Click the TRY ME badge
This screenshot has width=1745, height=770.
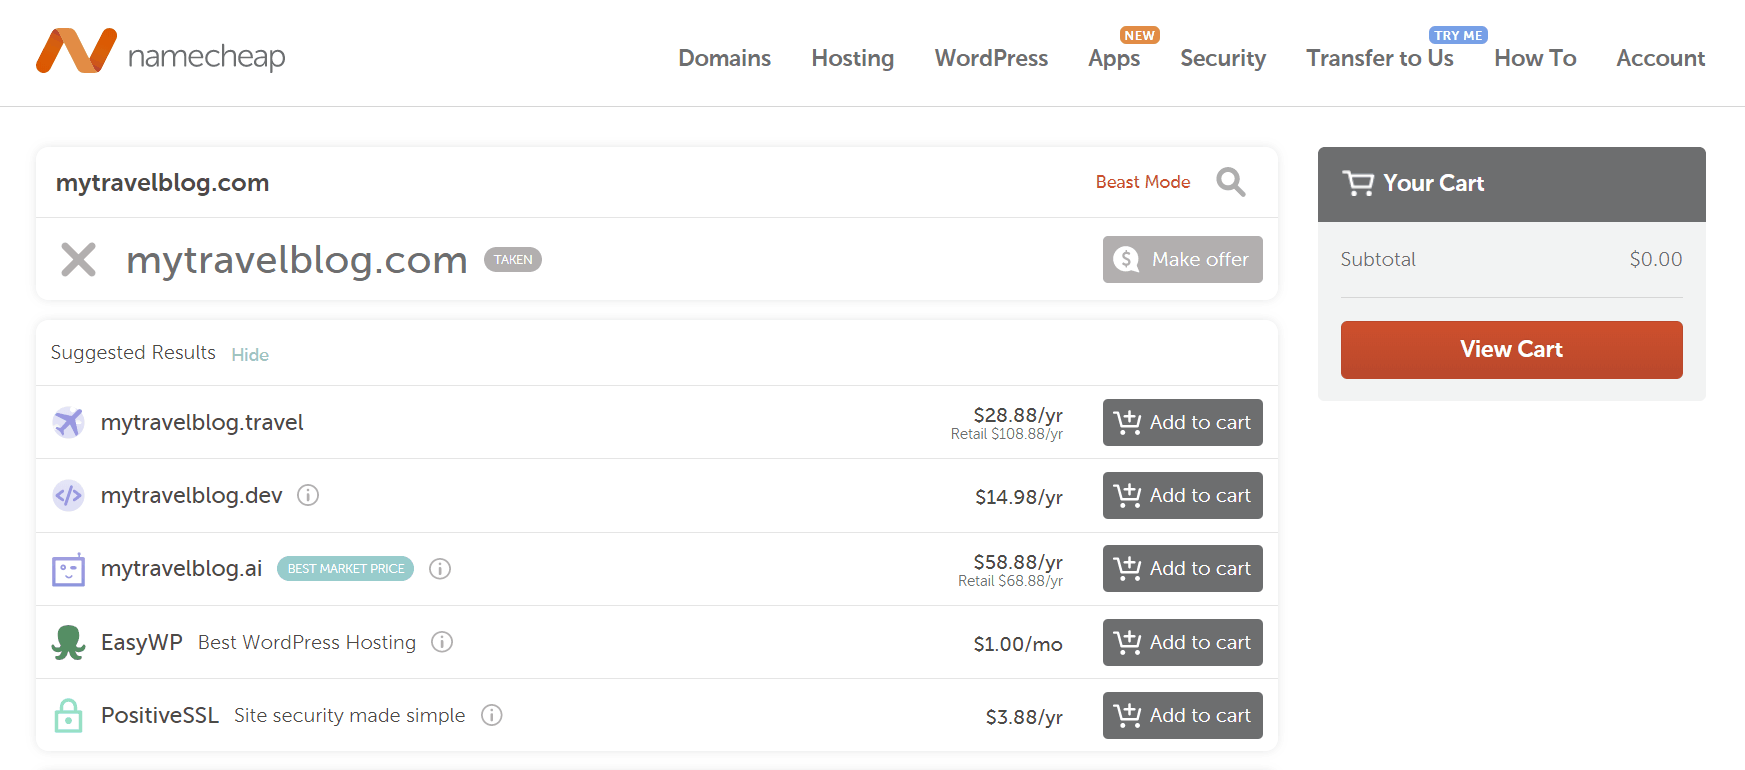pyautogui.click(x=1459, y=35)
